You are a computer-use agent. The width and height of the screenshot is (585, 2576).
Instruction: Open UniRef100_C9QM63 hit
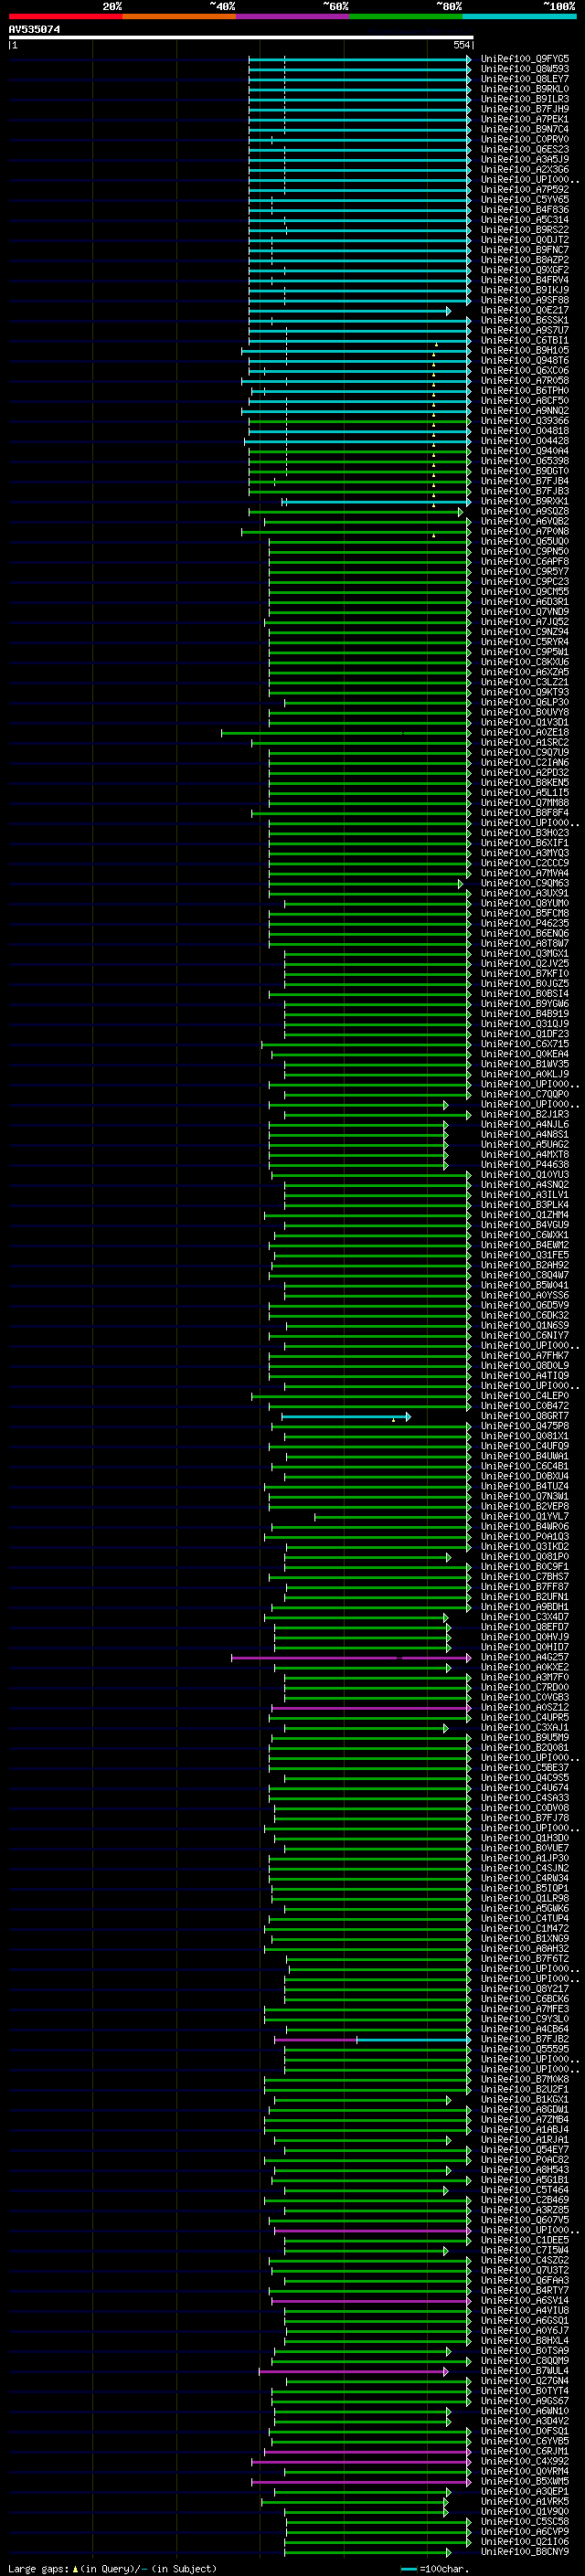[x=525, y=883]
